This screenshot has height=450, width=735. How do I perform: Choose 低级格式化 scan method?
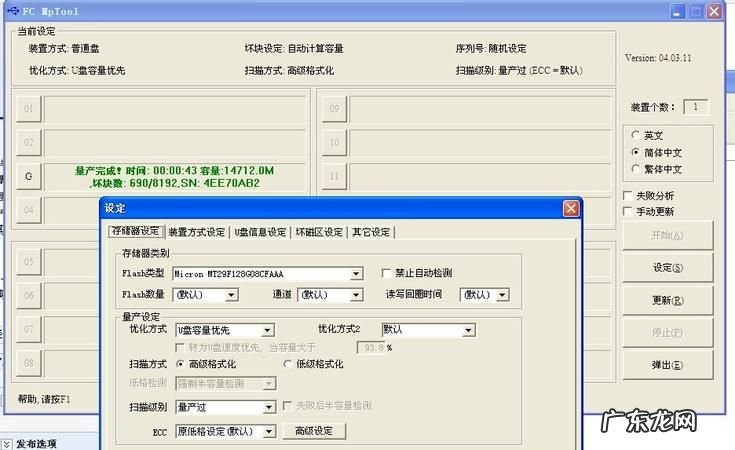[289, 364]
